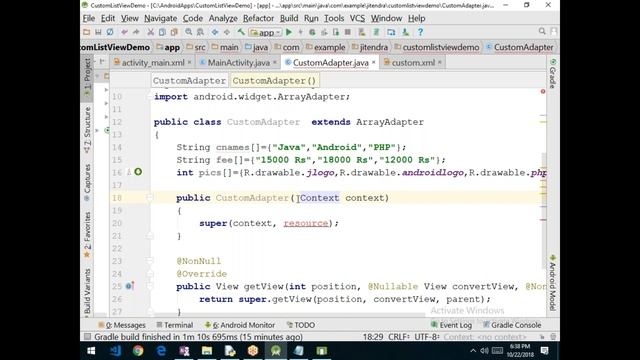The width and height of the screenshot is (640, 360).
Task: Open the Android Monitor tool window
Action: click(x=240, y=325)
